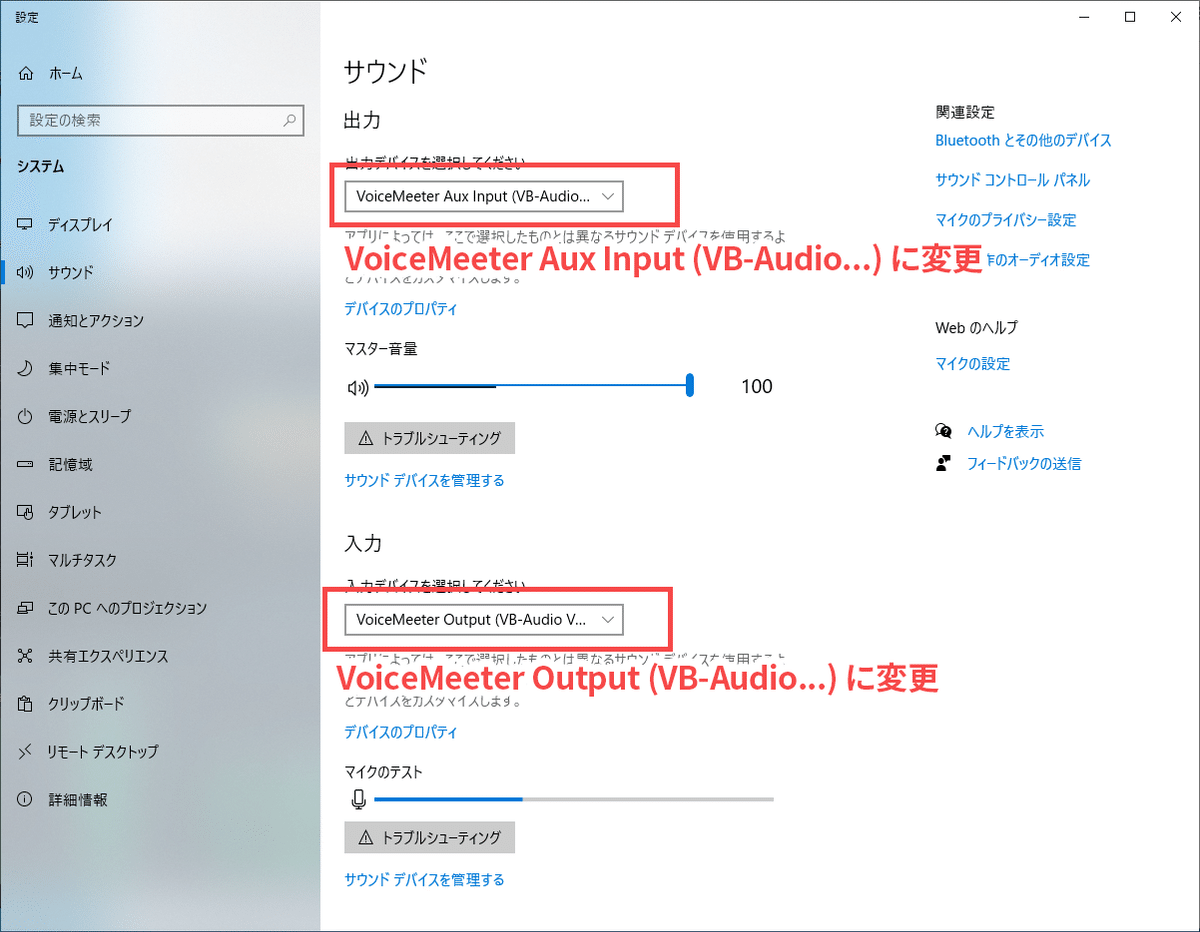Click the Give feedback person icon

click(943, 463)
